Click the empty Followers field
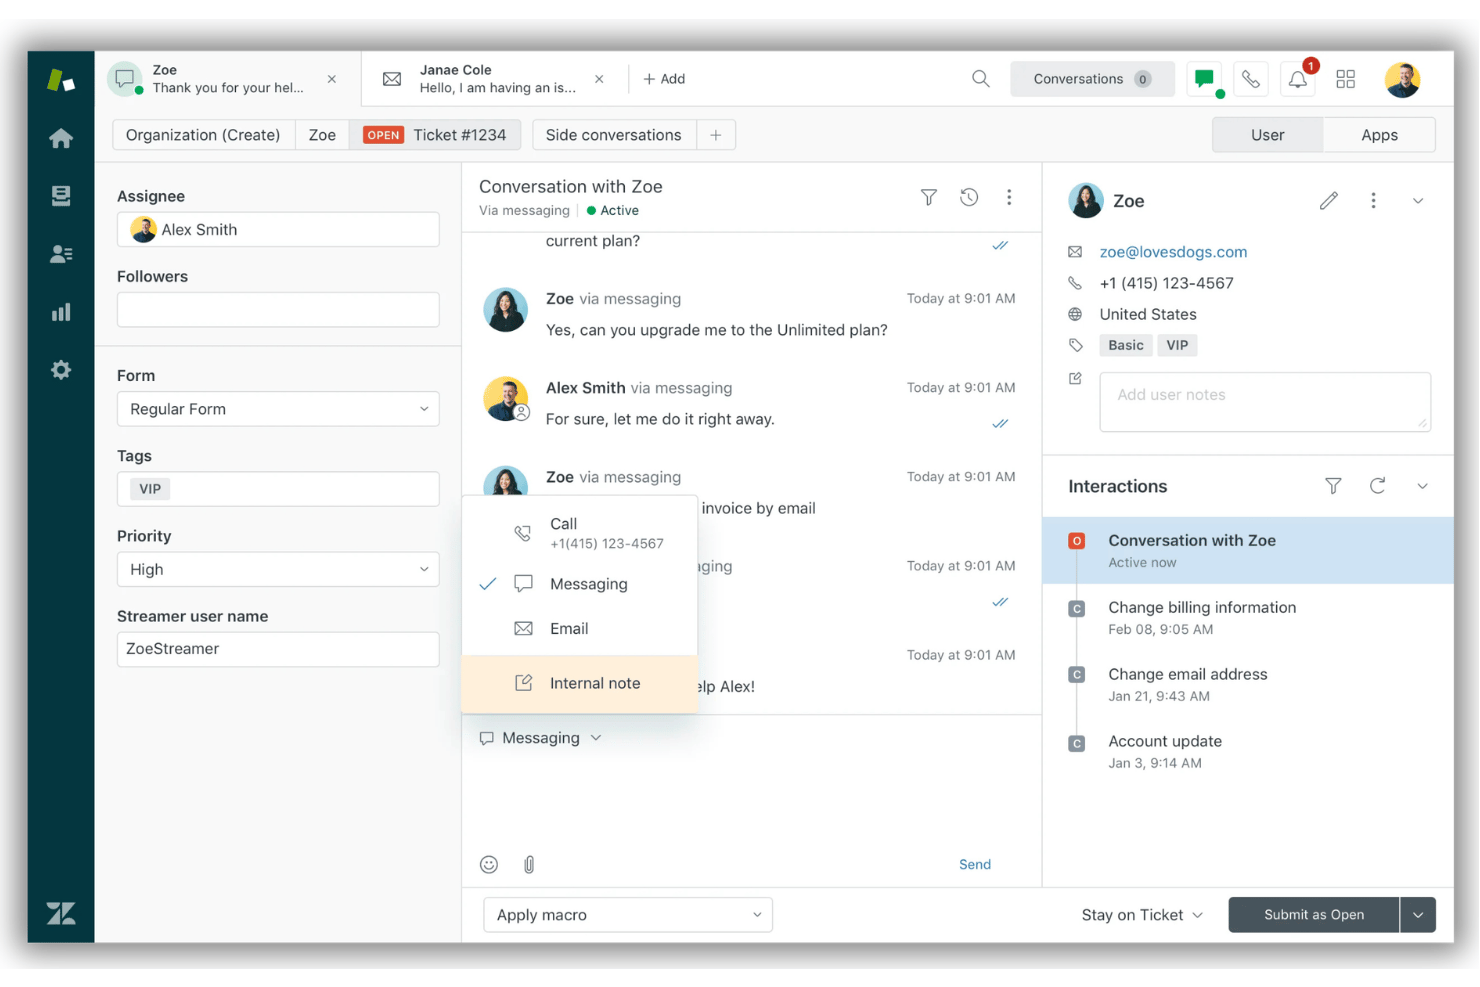This screenshot has width=1480, height=987. tap(278, 309)
